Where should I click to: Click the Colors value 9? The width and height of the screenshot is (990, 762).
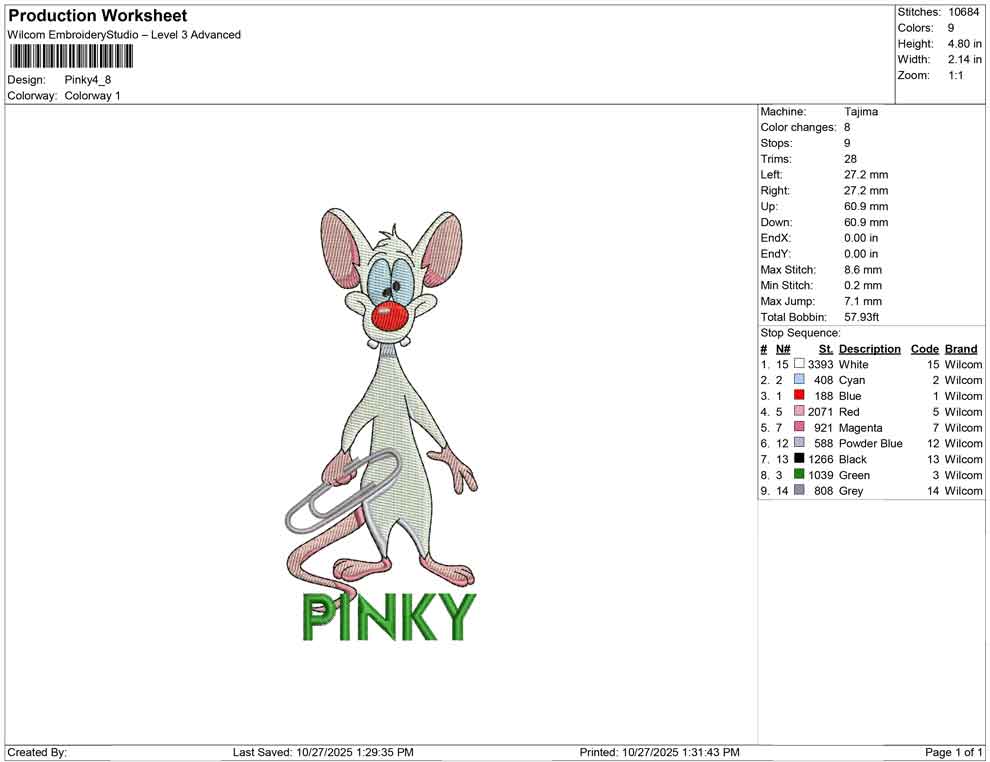(951, 28)
